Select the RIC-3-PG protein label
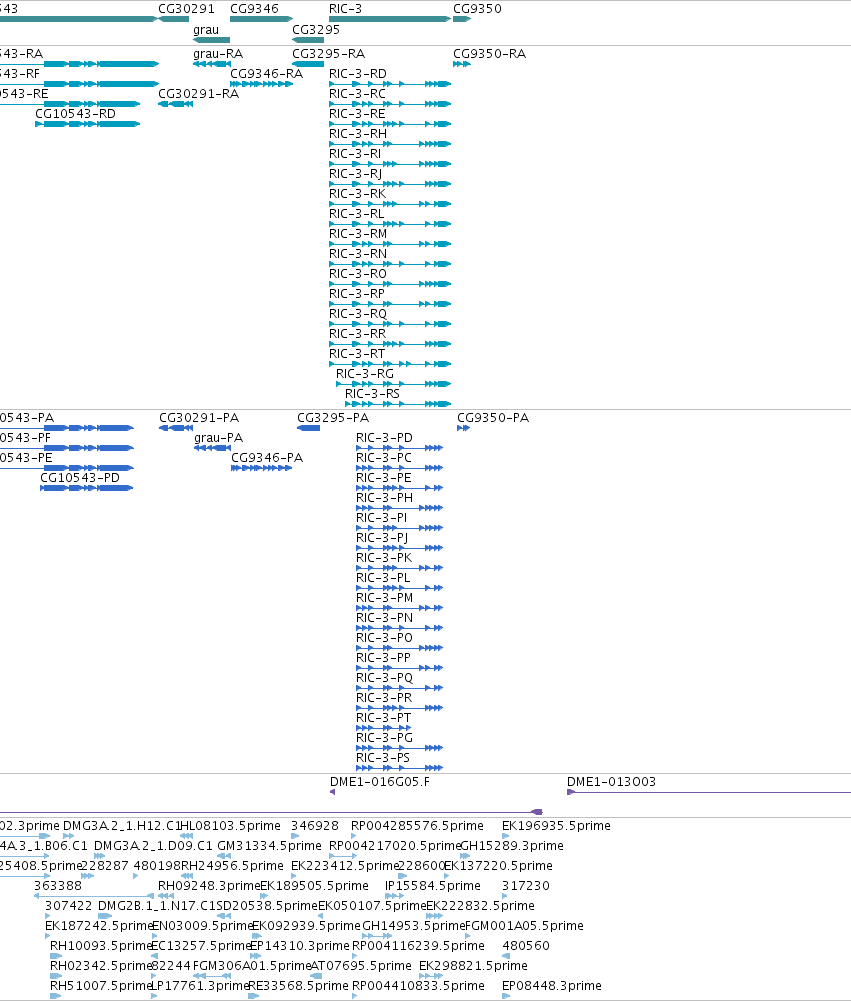851x1001 pixels. coord(384,738)
